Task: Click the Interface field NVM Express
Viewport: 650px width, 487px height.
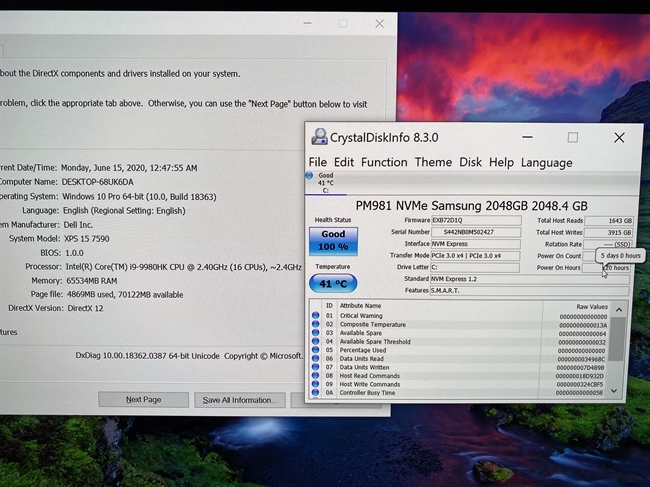Action: [x=475, y=244]
